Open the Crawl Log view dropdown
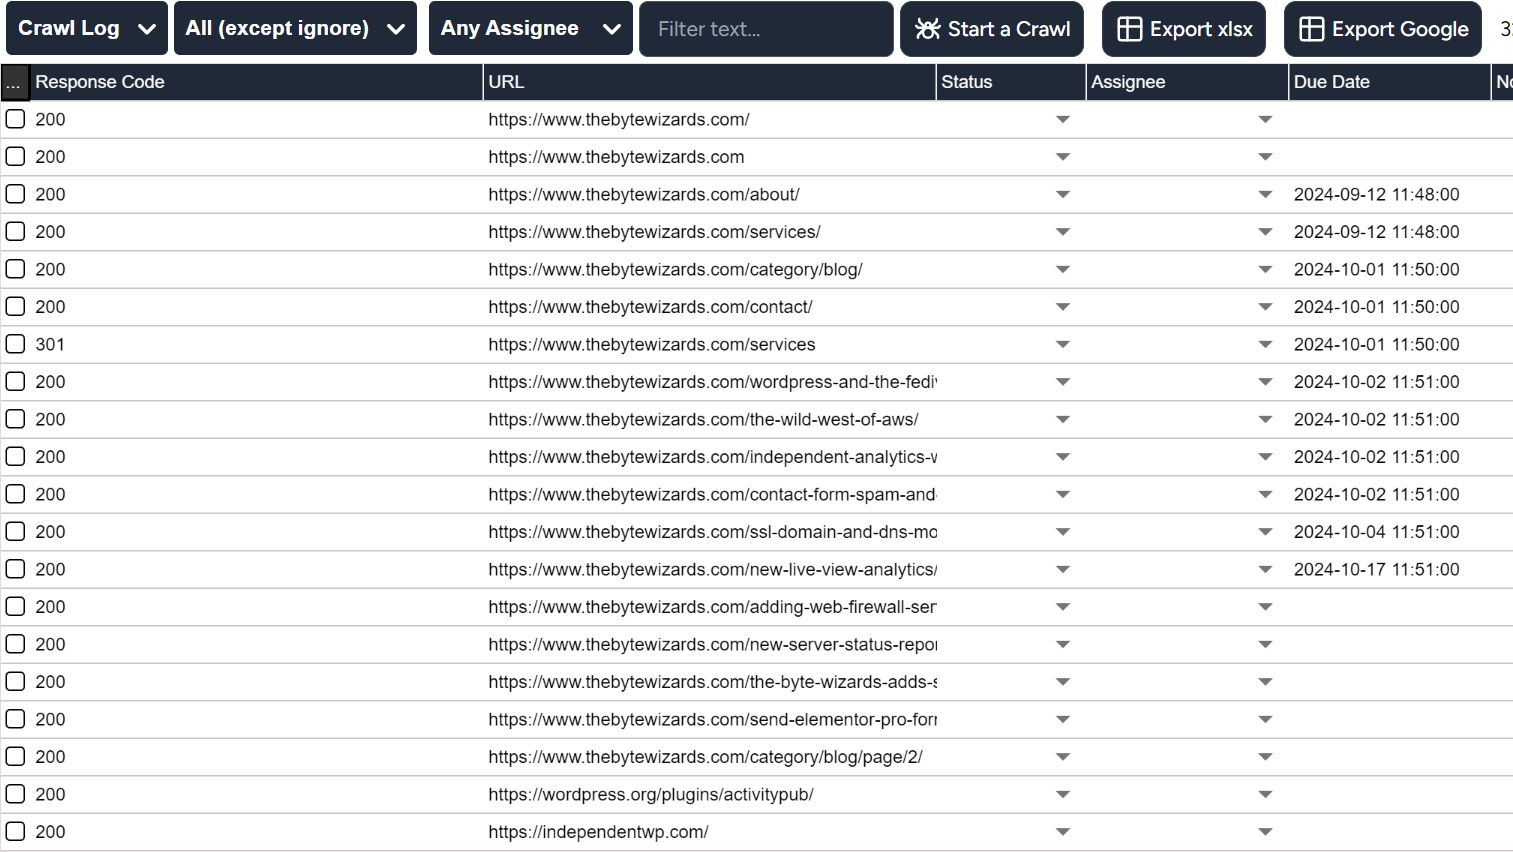Screen dimensions: 1513x852 coord(87,29)
